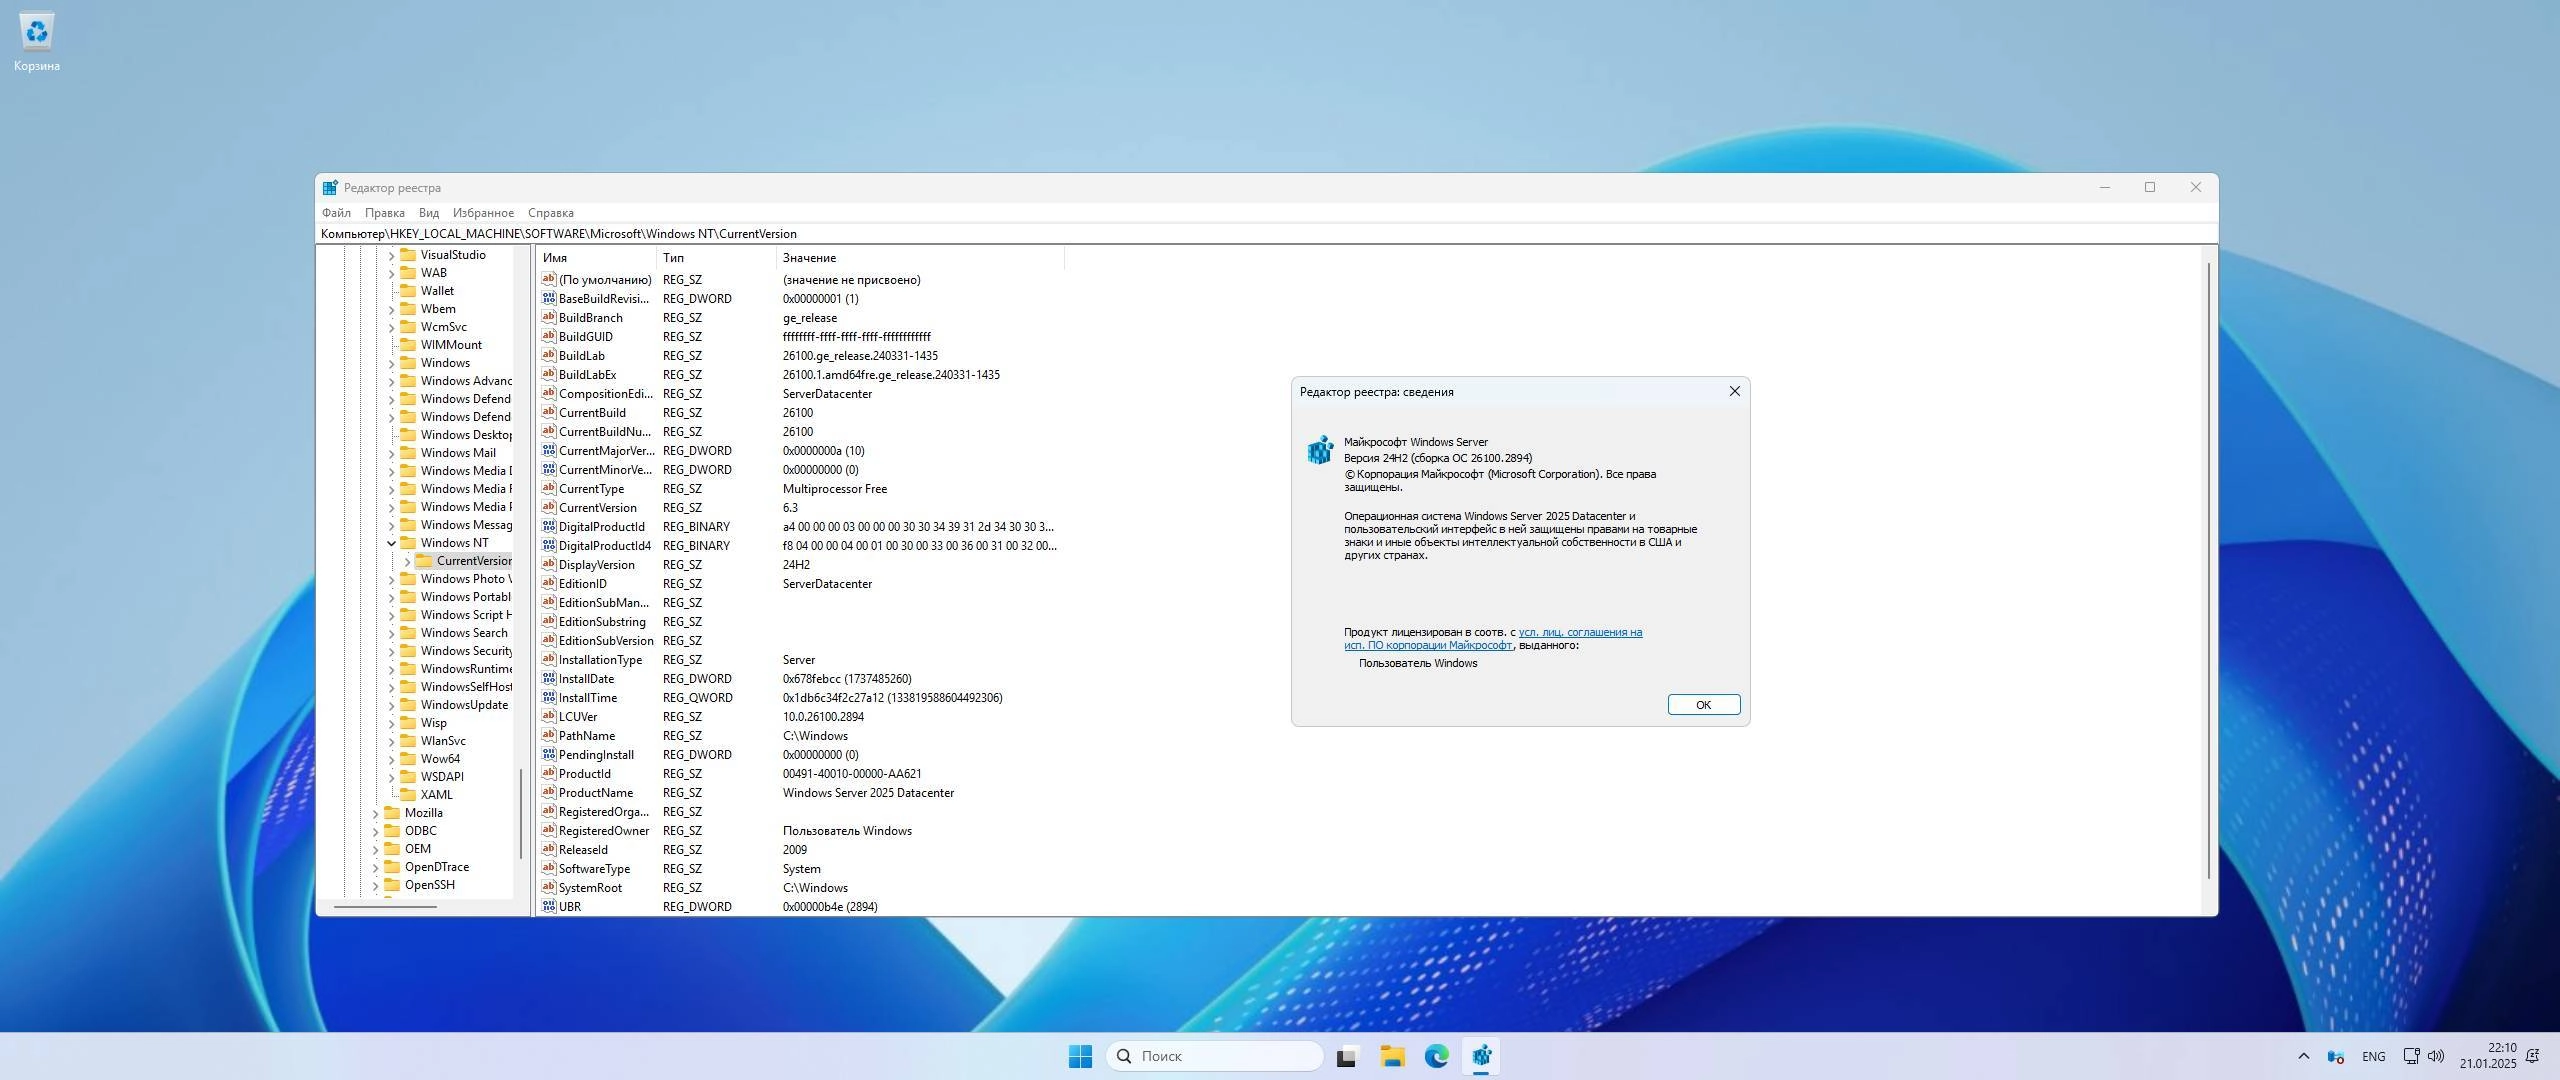Screen dimensions: 2560x1080
Task: Expand the Windows Search tree node
Action: [391, 633]
